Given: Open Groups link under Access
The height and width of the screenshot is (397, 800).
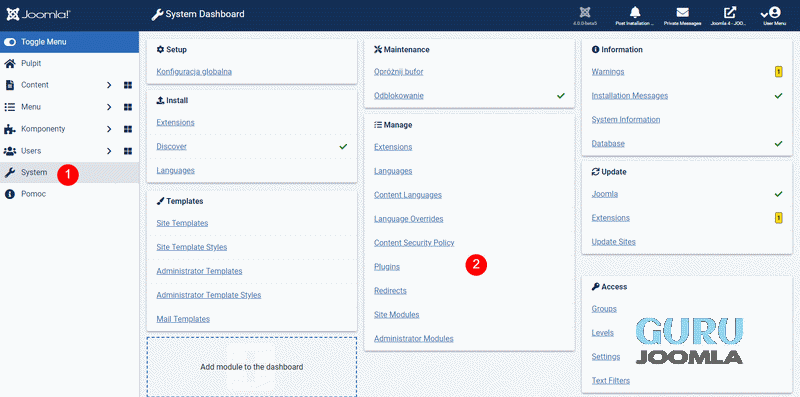Looking at the screenshot, I should tap(604, 309).
